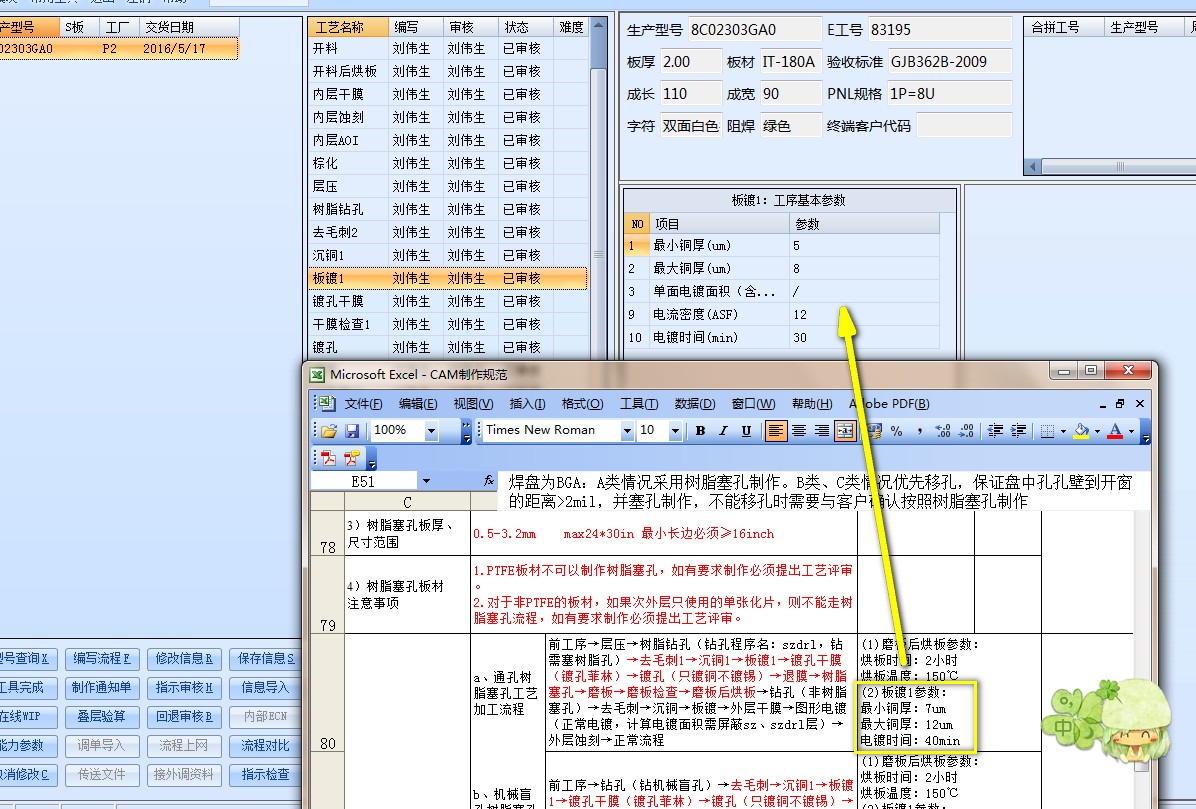This screenshot has width=1196, height=809.
Task: Click the 终端客户代码 empty field
Action: click(963, 126)
